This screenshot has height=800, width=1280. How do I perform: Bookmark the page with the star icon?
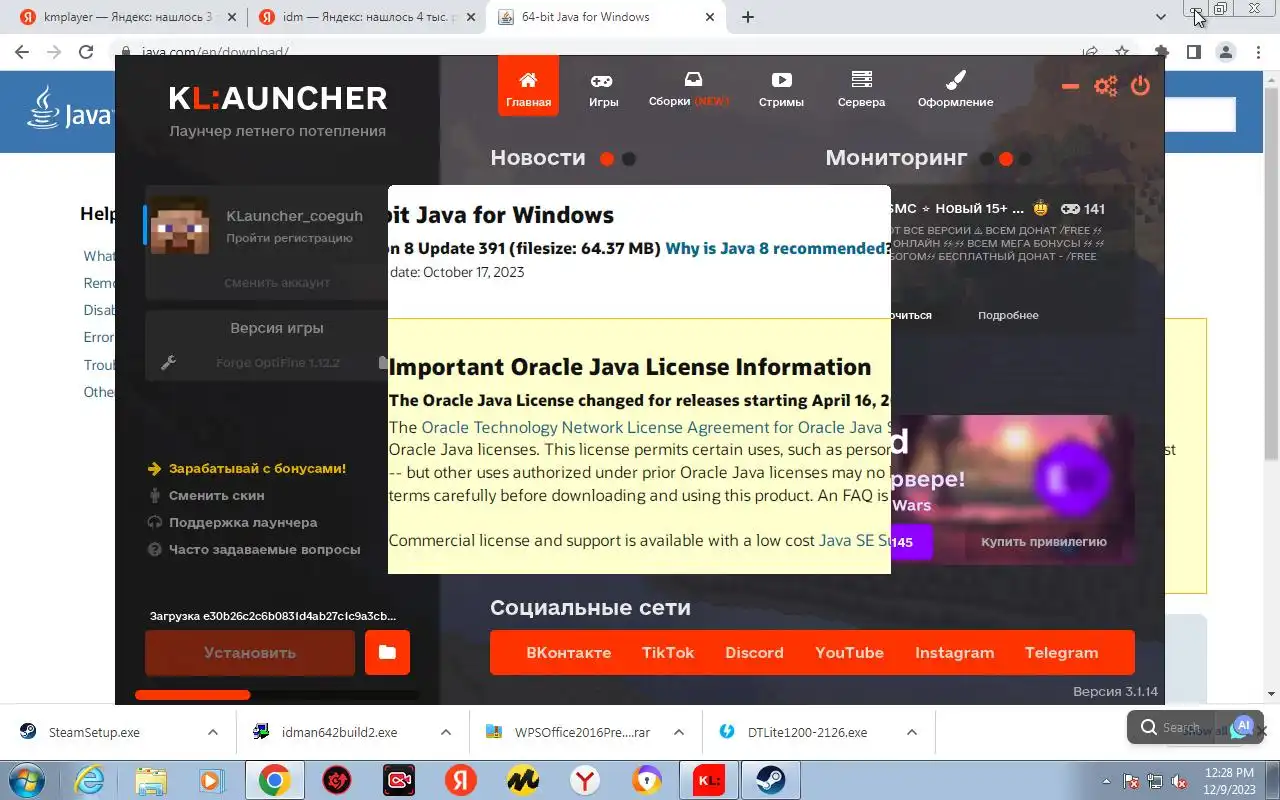(1122, 52)
